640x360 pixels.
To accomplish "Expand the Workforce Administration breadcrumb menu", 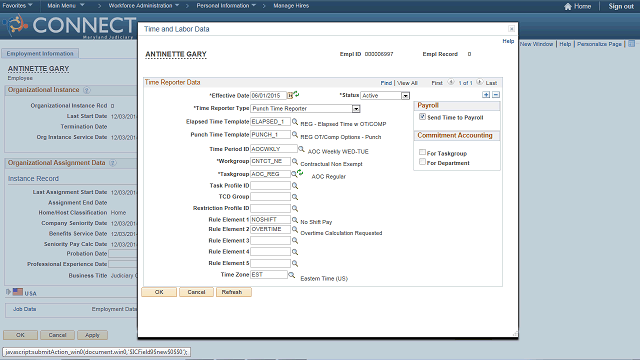I will 144,6.
